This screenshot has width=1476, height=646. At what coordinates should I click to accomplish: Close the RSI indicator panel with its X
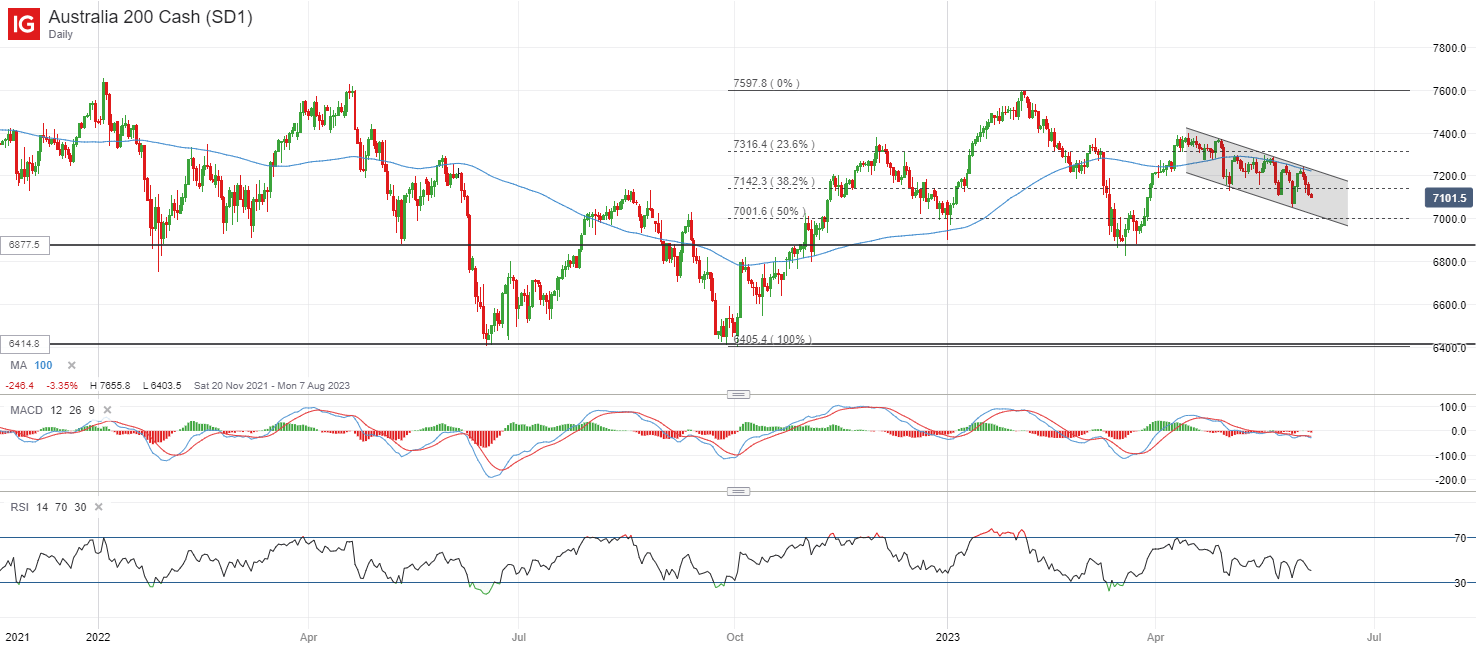(98, 508)
